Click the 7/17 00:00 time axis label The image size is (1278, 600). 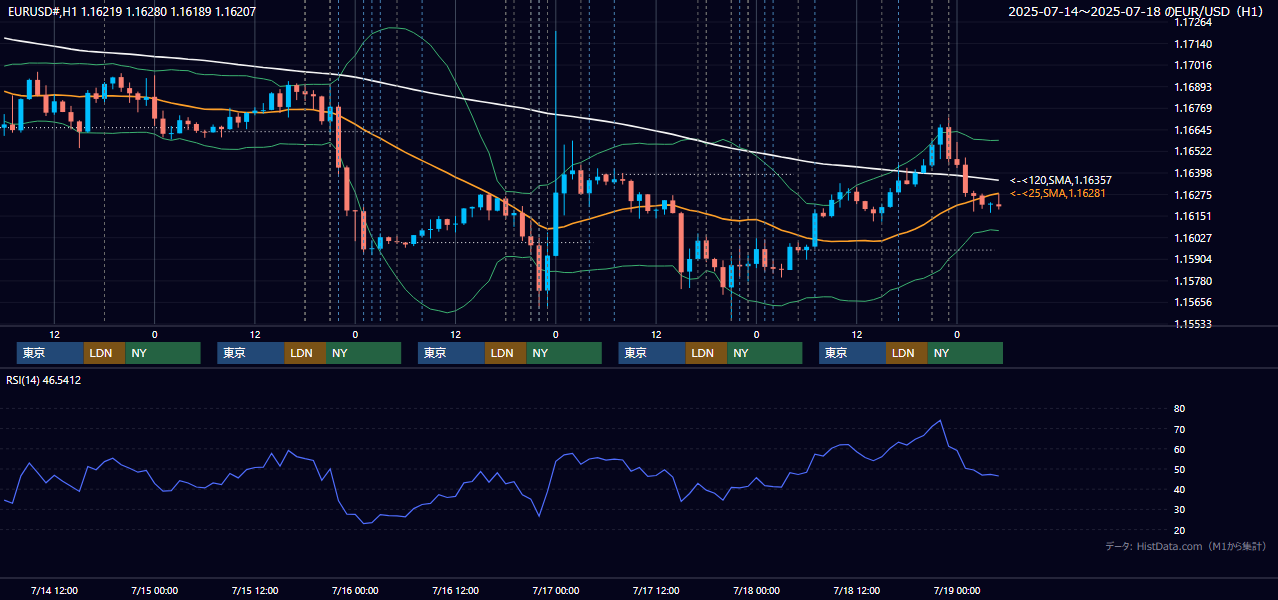555,590
